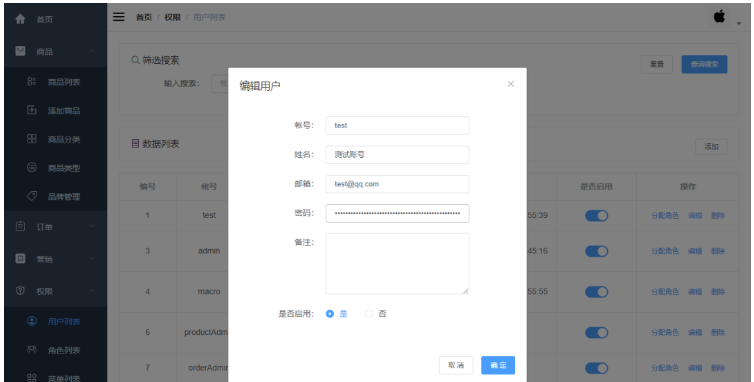Click the 营销 marketing icon
Image resolution: width=754 pixels, height=382 pixels.
(20, 259)
